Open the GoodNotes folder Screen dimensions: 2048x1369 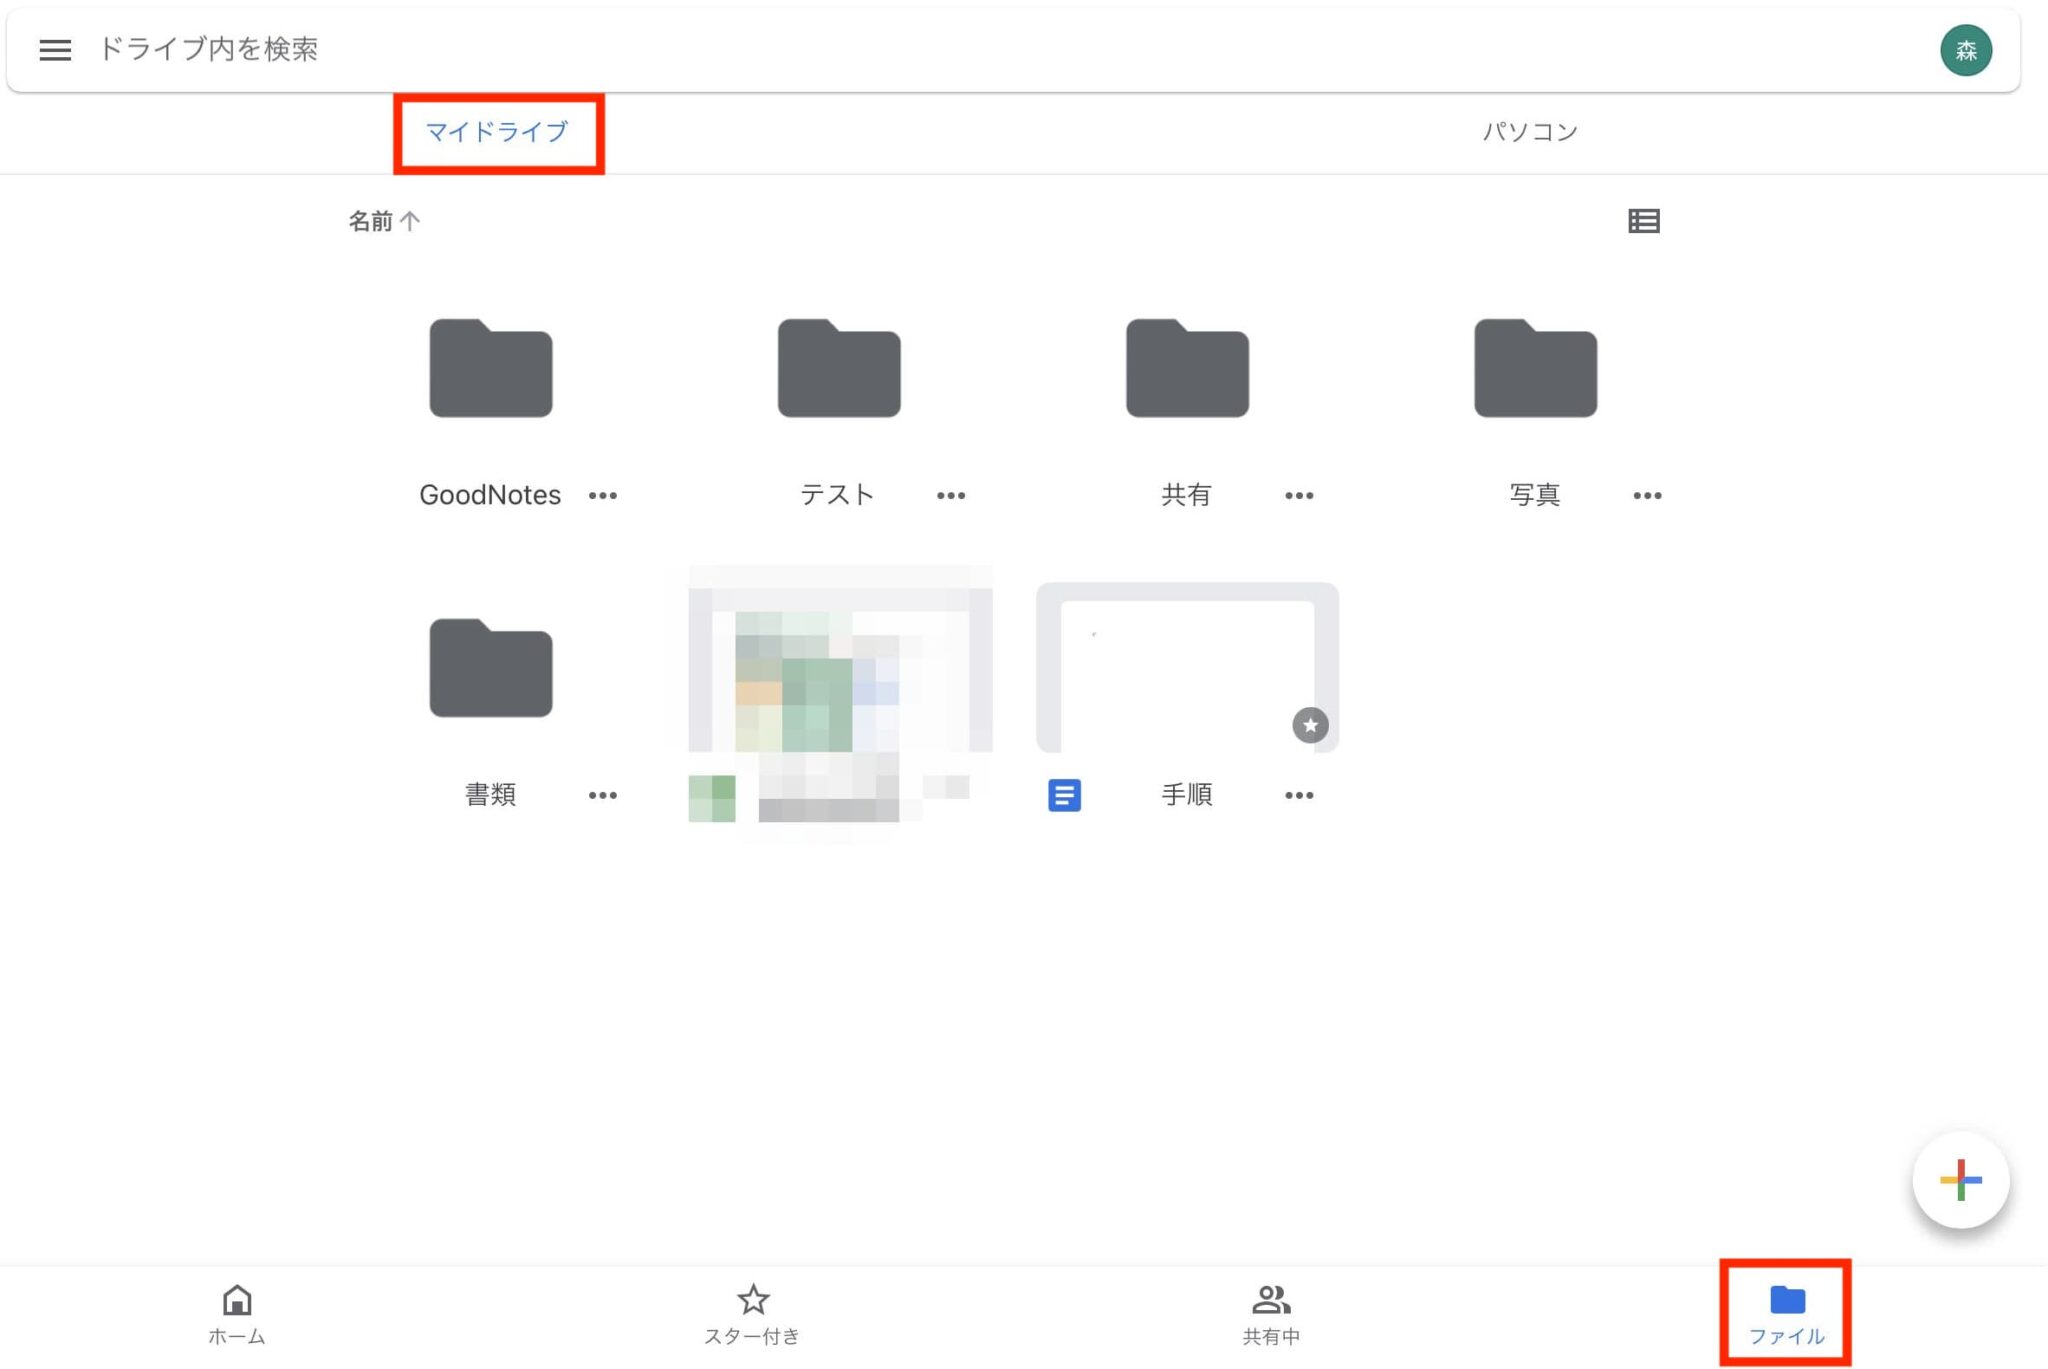click(490, 368)
